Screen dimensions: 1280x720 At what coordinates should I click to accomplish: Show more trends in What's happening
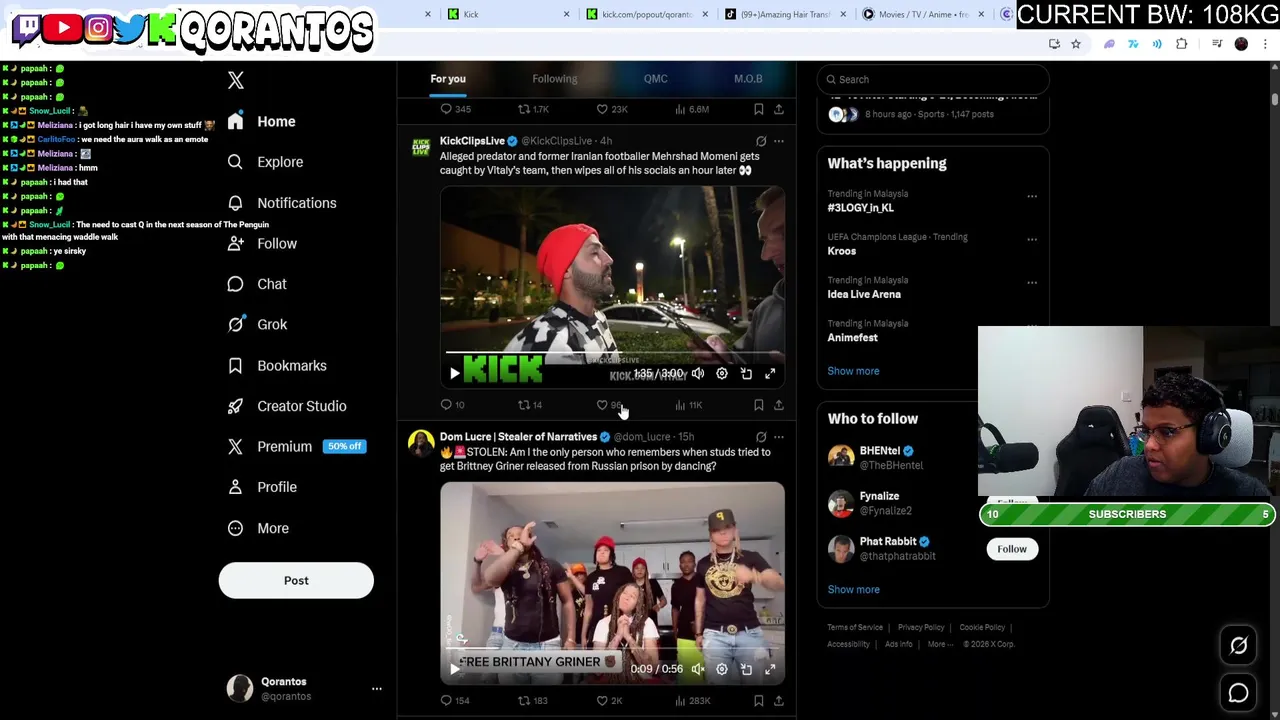[x=853, y=371]
